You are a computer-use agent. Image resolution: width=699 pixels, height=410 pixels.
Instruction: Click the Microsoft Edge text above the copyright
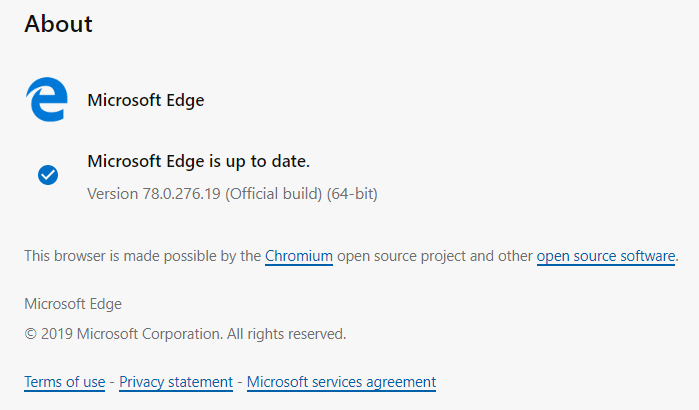[73, 304]
